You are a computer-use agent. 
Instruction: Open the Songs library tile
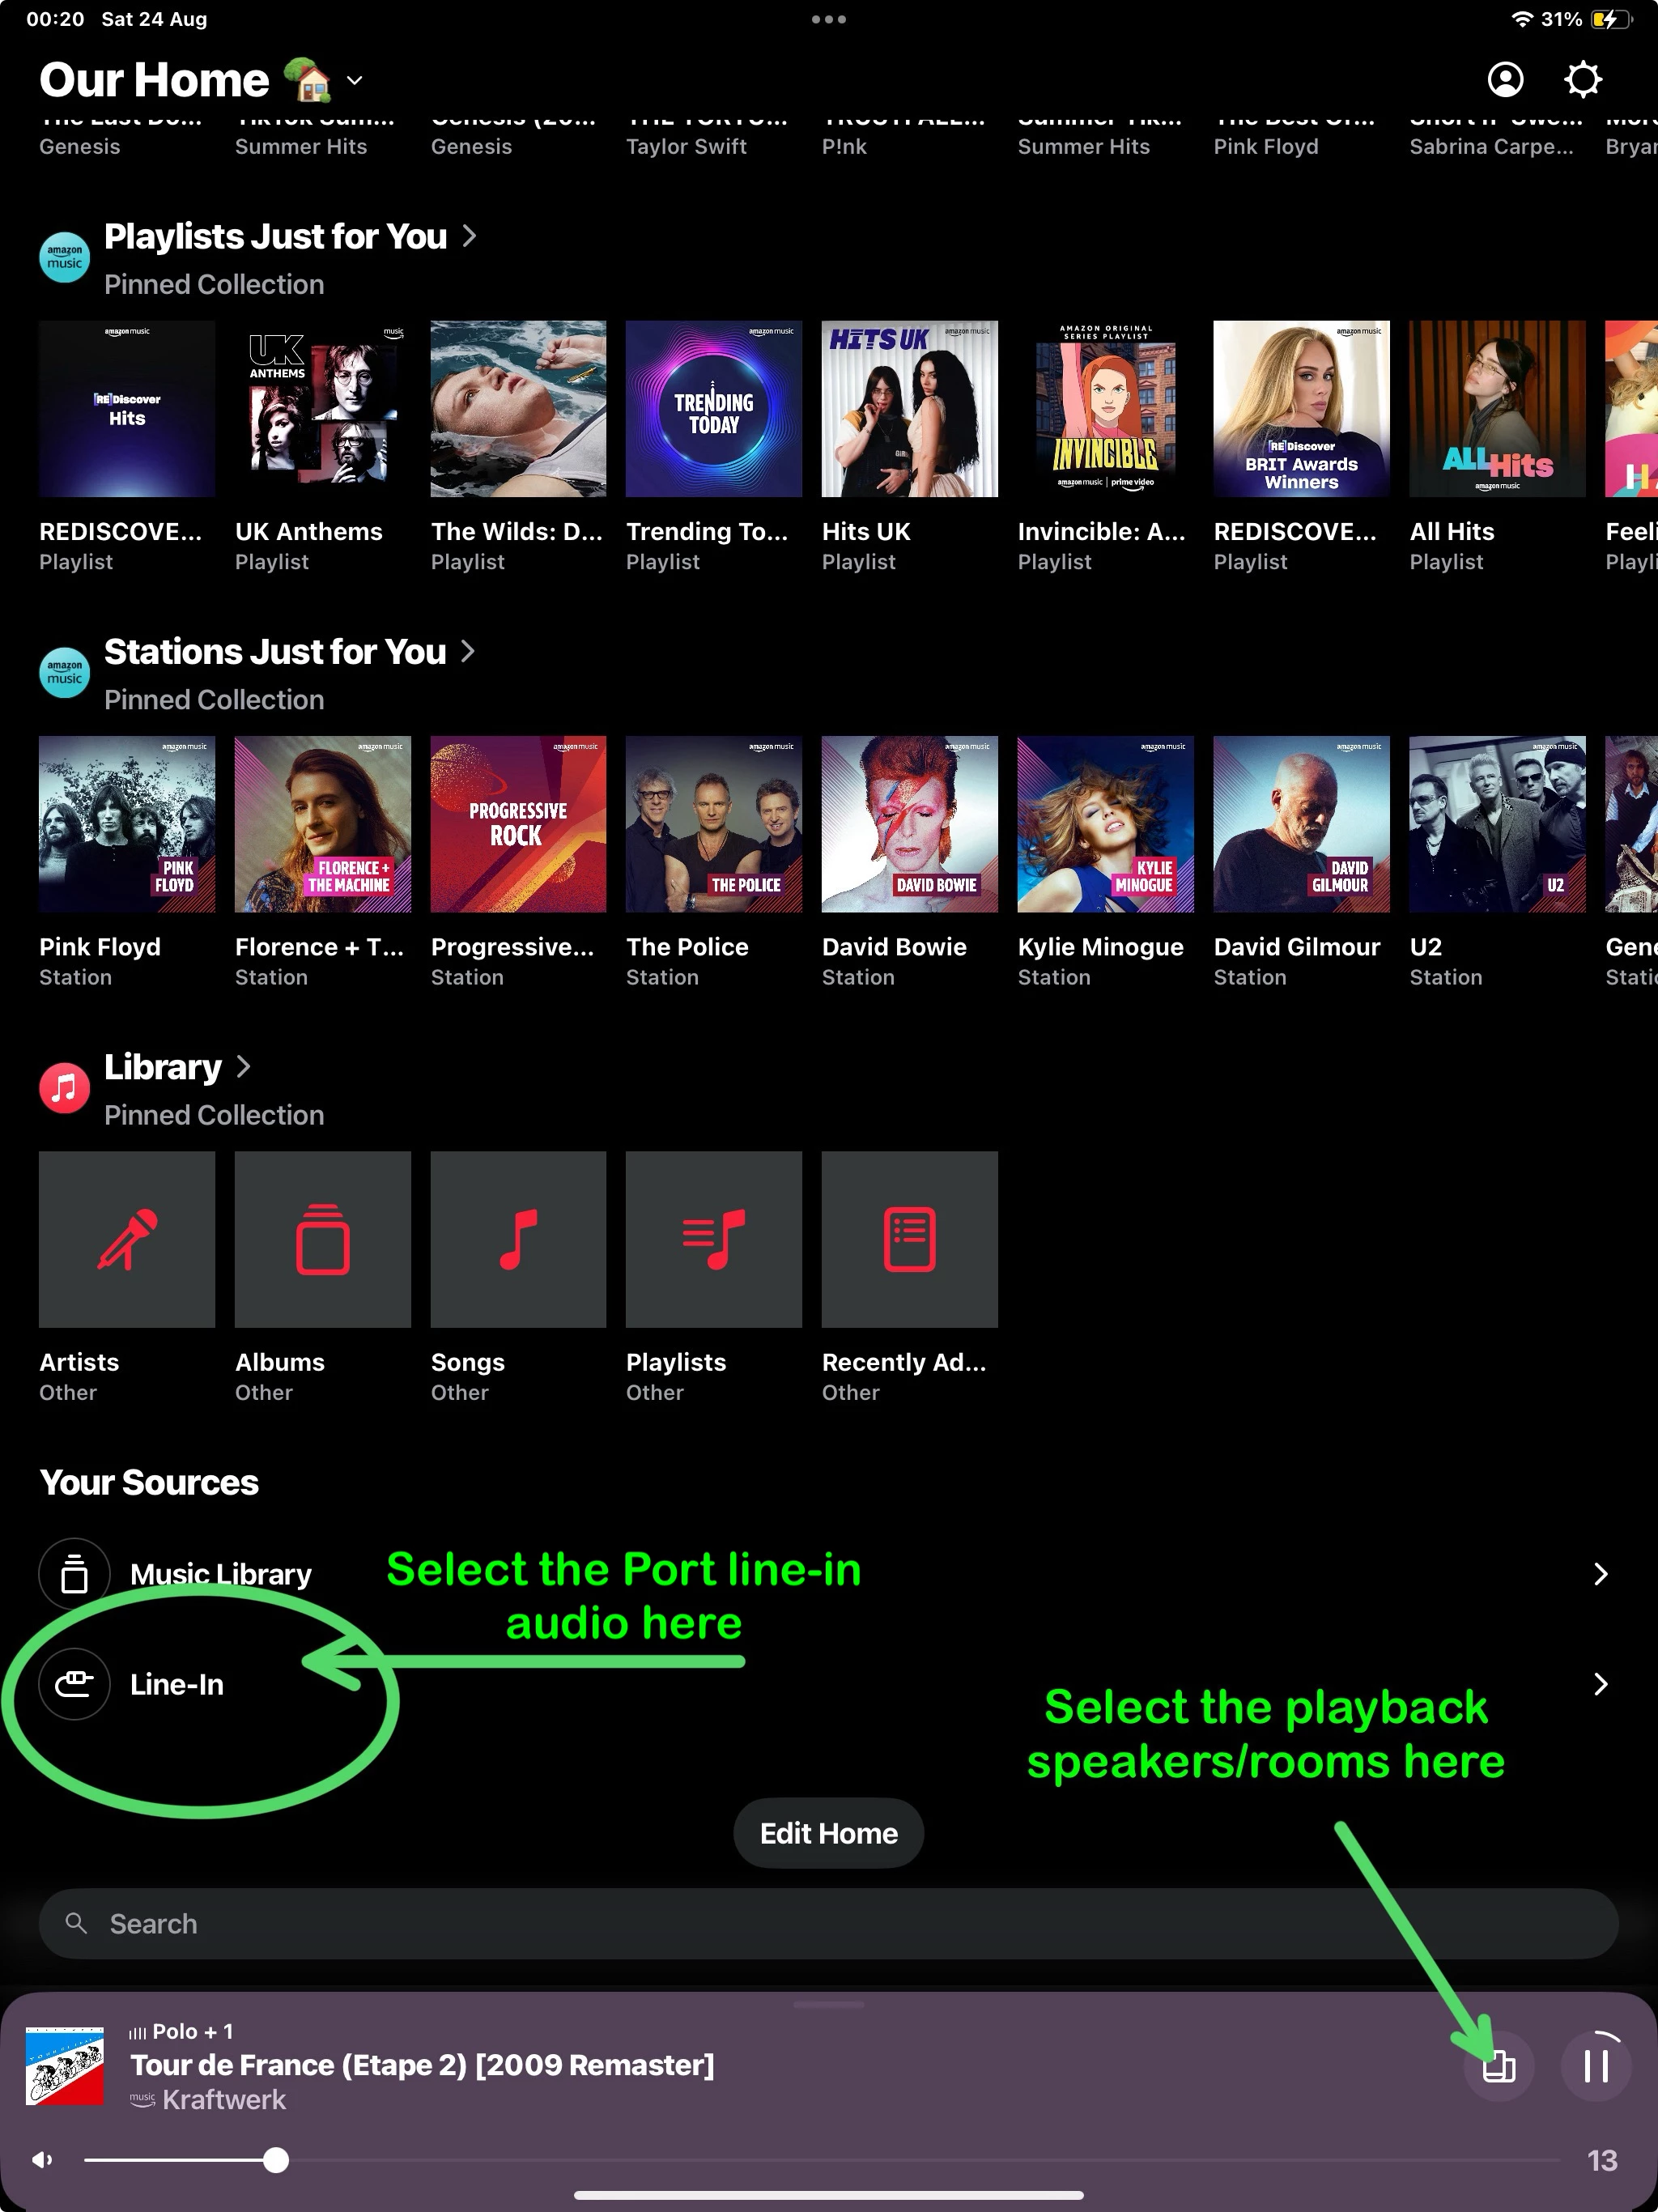[518, 1239]
